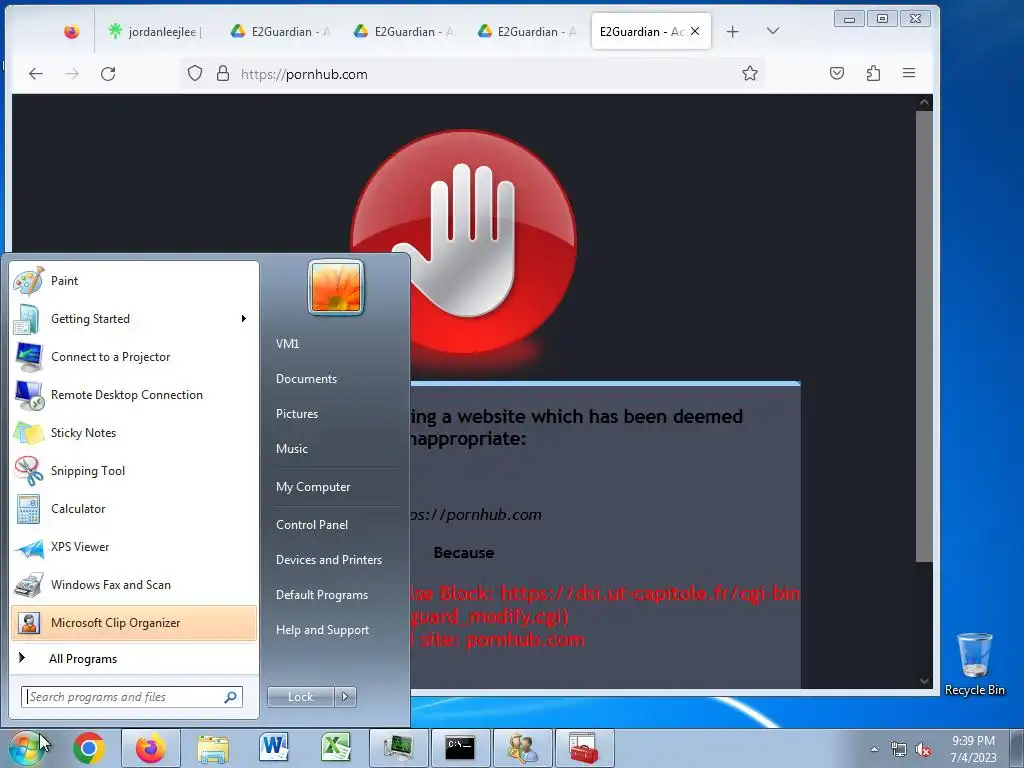Click the page vertical scrollbar
This screenshot has width=1024, height=768.
(923, 336)
